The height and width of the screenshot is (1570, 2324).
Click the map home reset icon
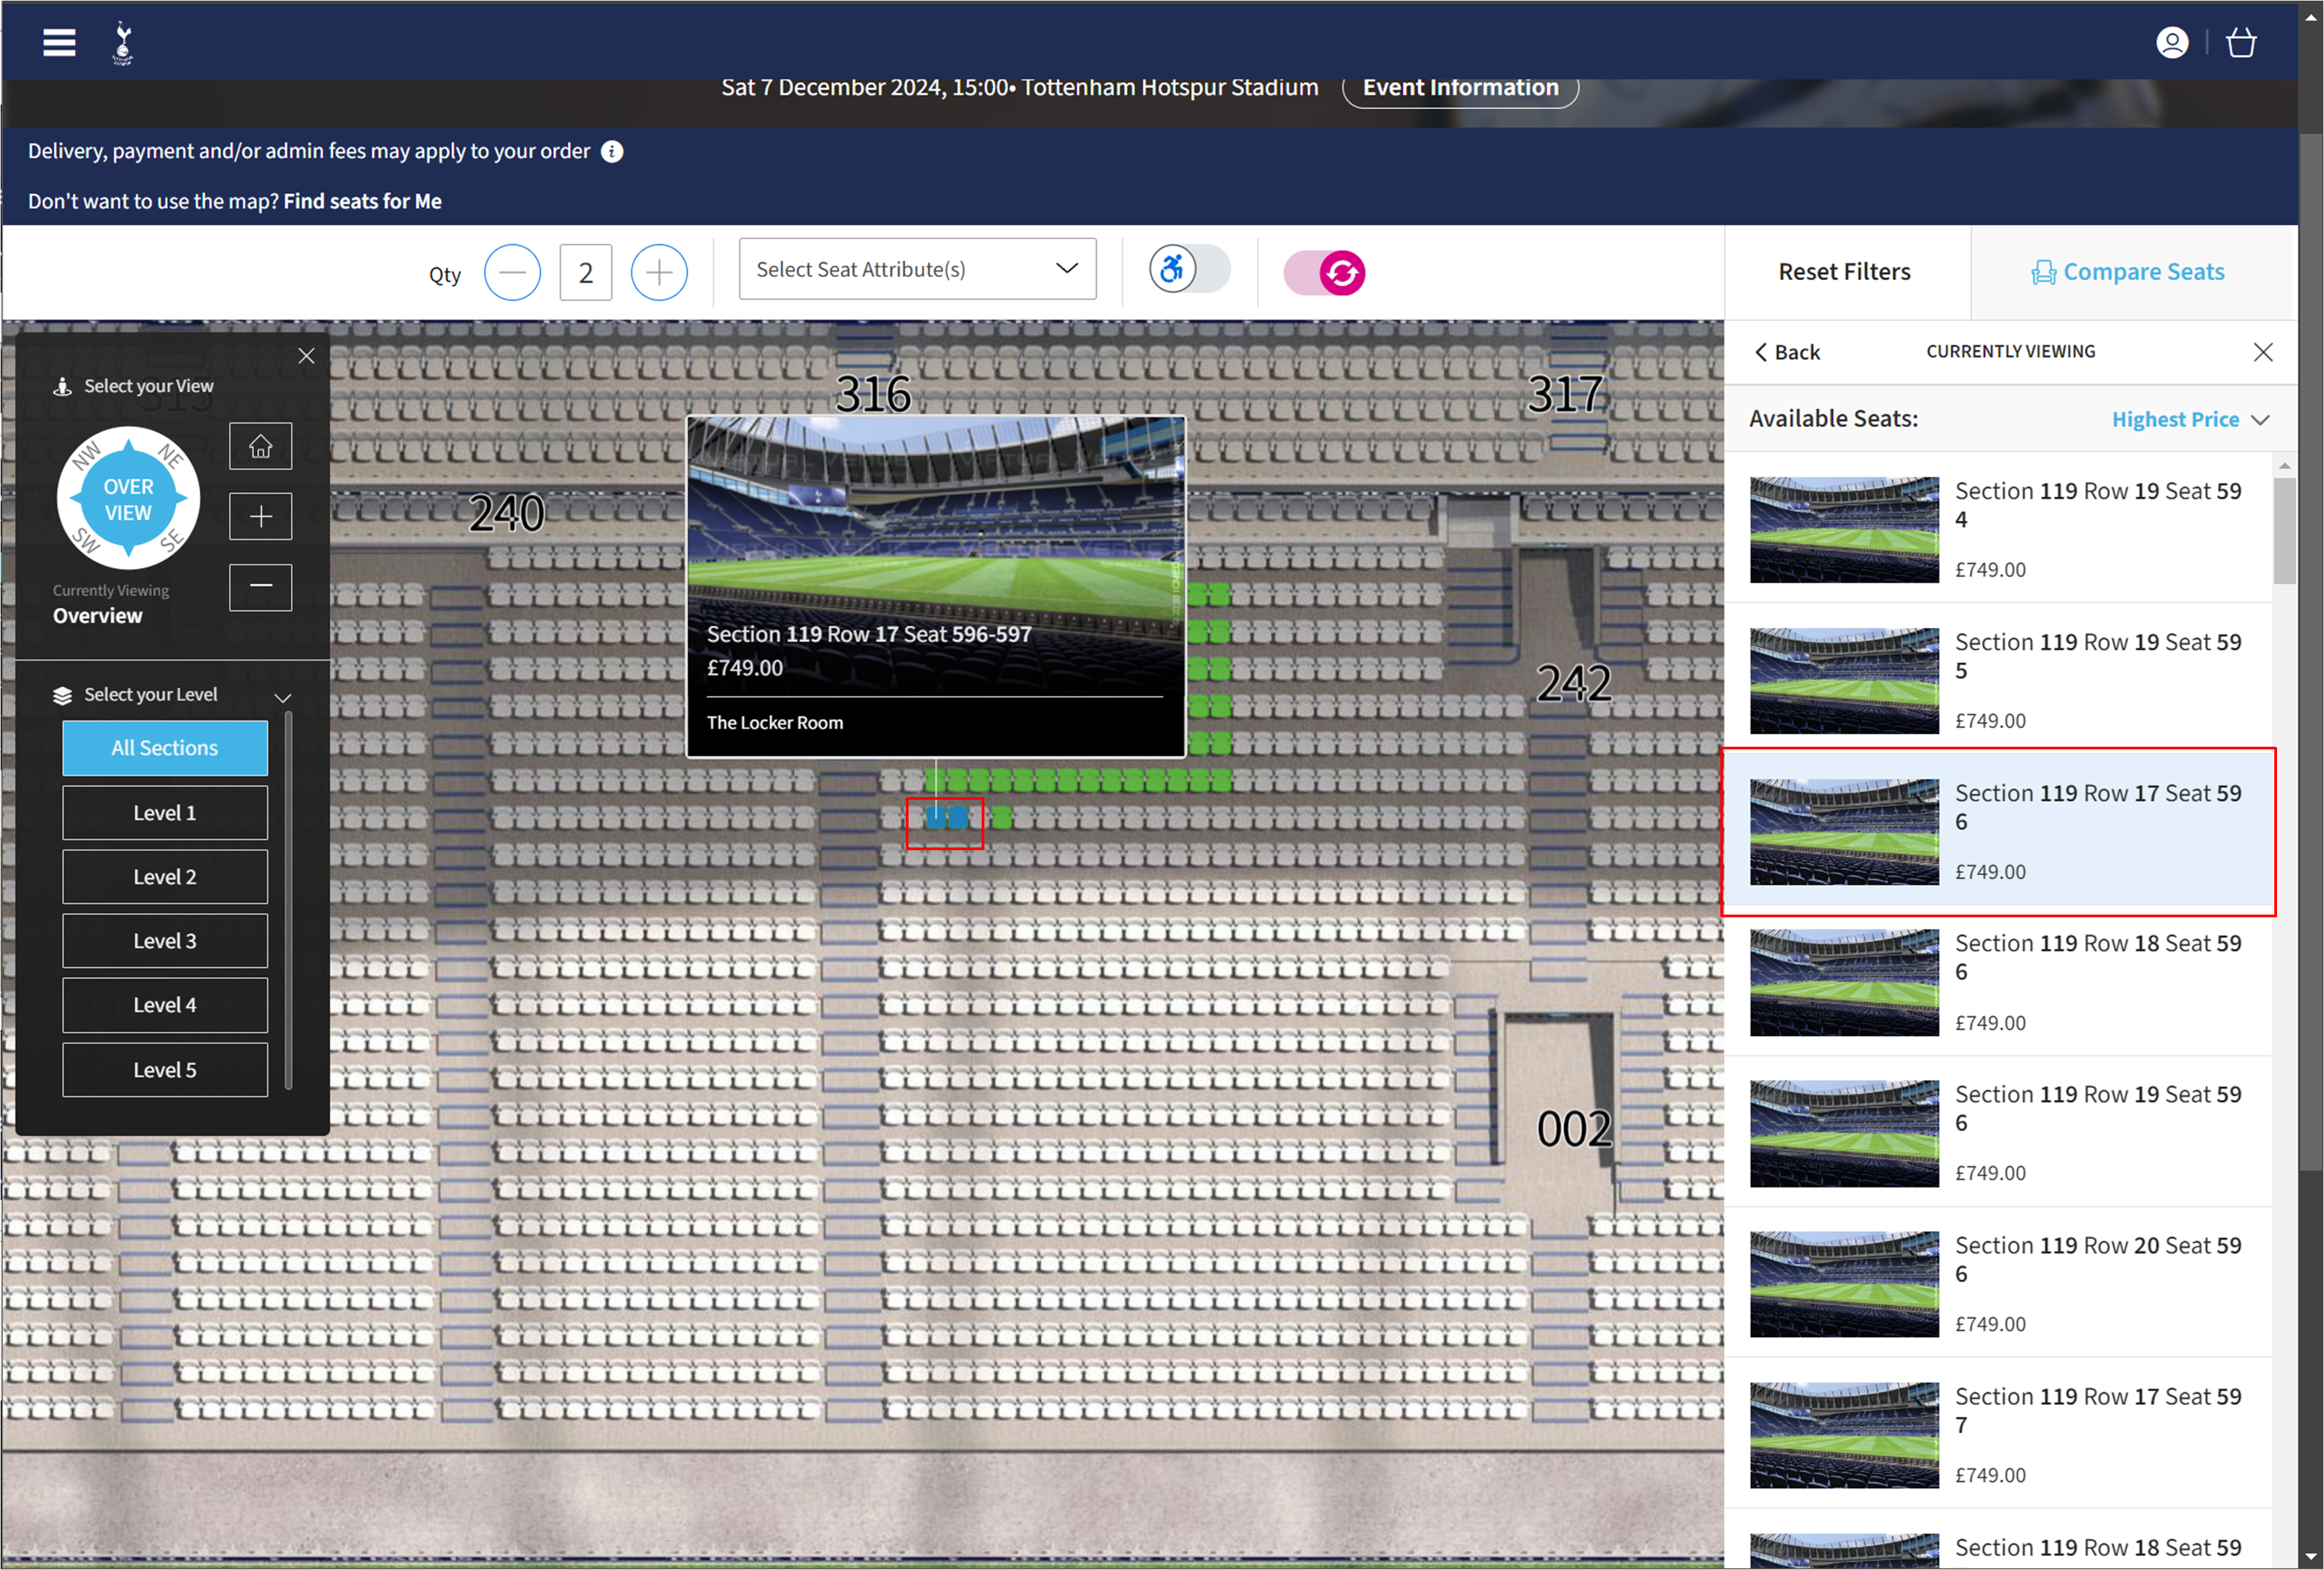pyautogui.click(x=260, y=446)
